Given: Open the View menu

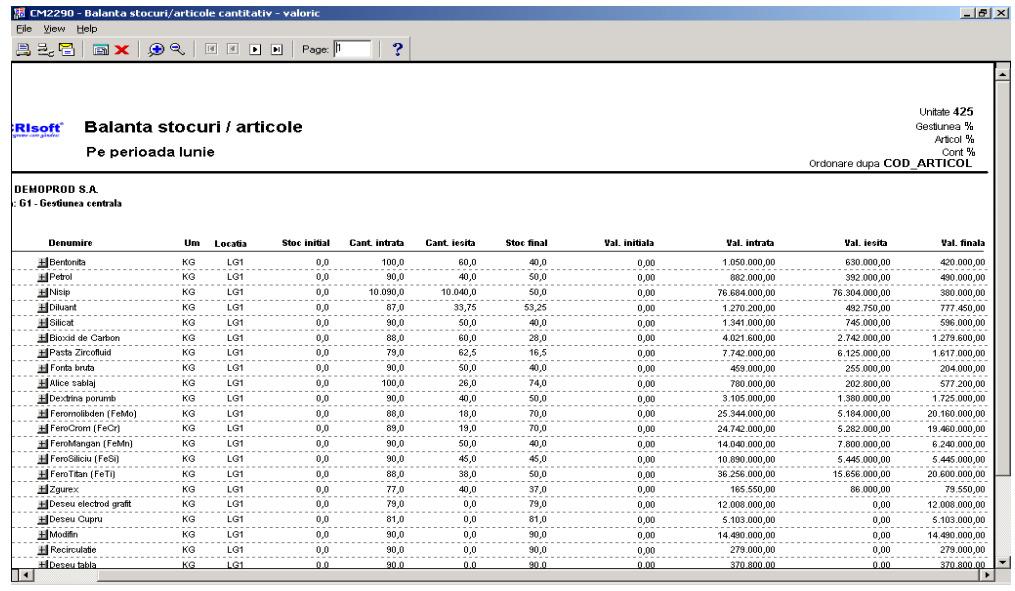Looking at the screenshot, I should coord(54,29).
